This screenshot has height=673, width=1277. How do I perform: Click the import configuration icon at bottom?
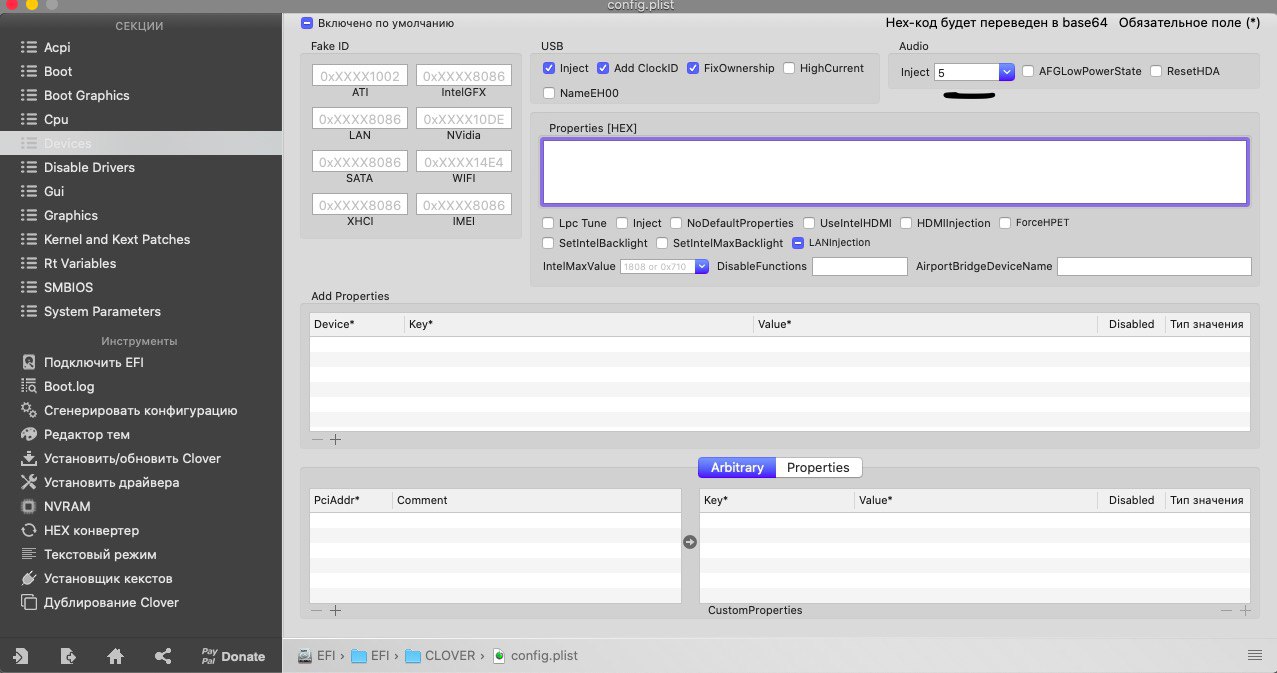(21, 656)
